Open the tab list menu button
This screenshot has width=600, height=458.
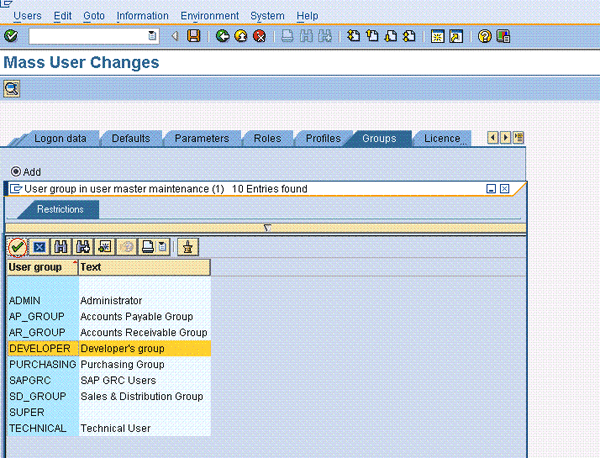pyautogui.click(x=518, y=138)
